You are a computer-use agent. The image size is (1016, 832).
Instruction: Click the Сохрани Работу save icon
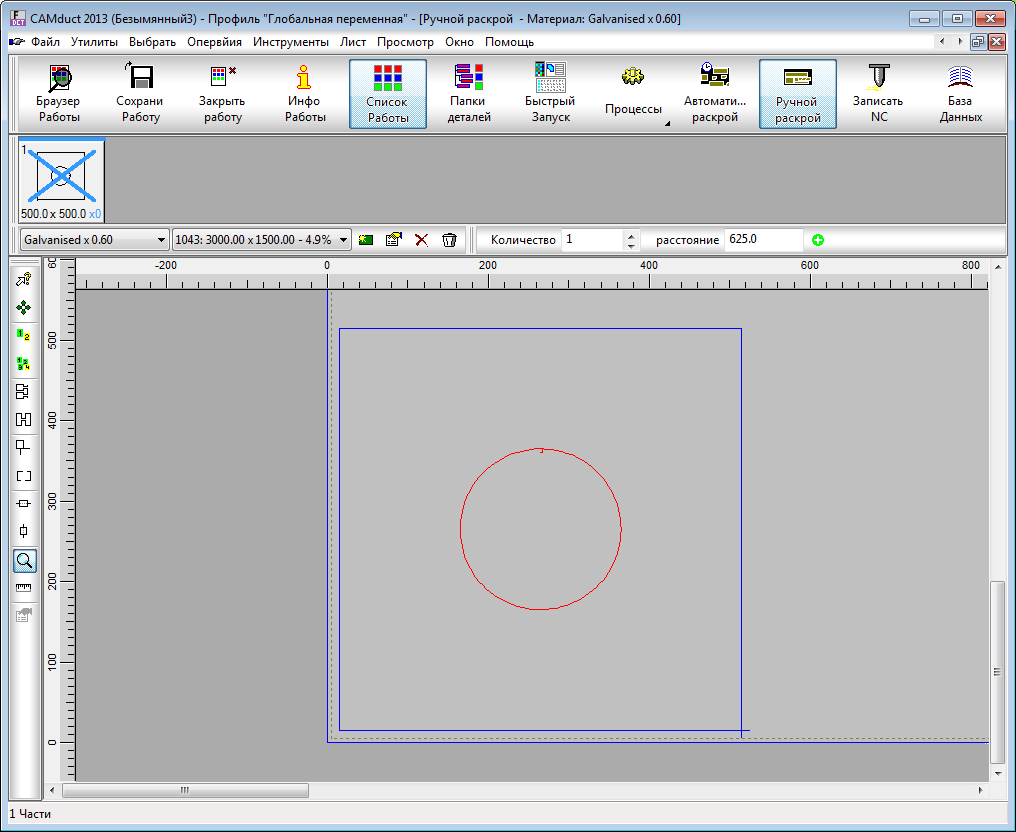point(140,94)
